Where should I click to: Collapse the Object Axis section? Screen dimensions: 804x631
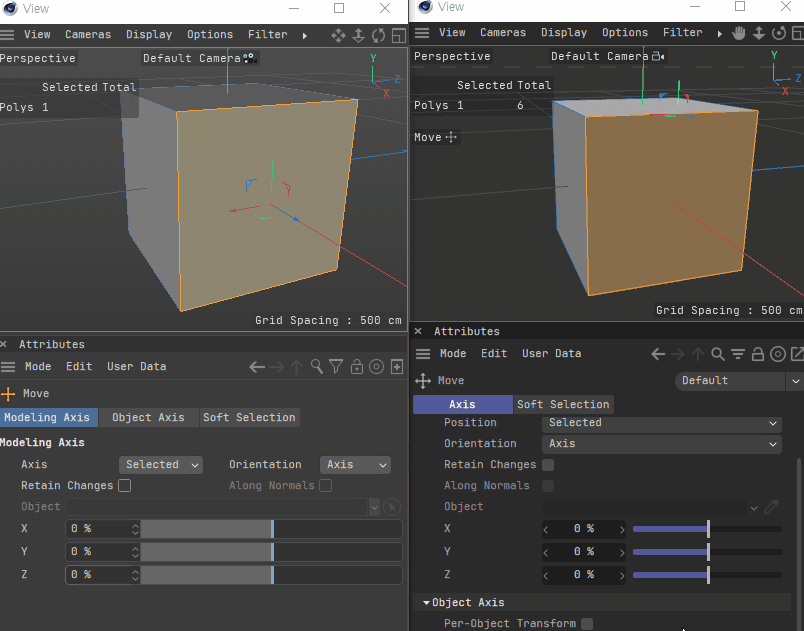(x=427, y=603)
